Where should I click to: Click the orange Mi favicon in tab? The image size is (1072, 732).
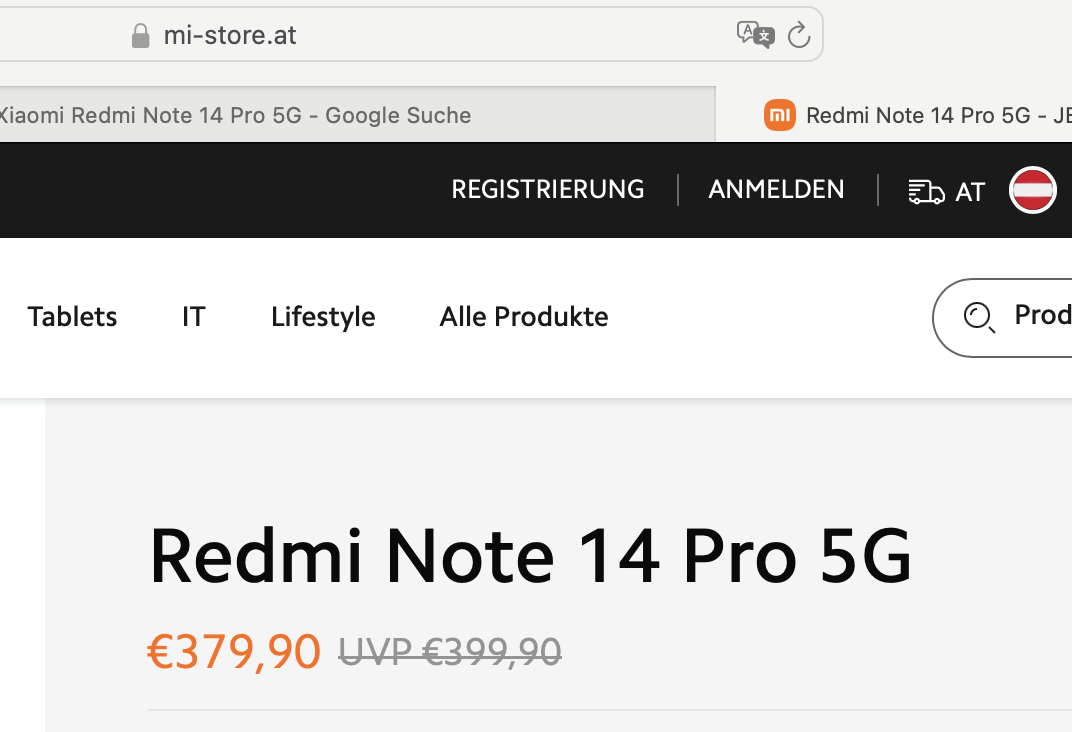(x=779, y=115)
